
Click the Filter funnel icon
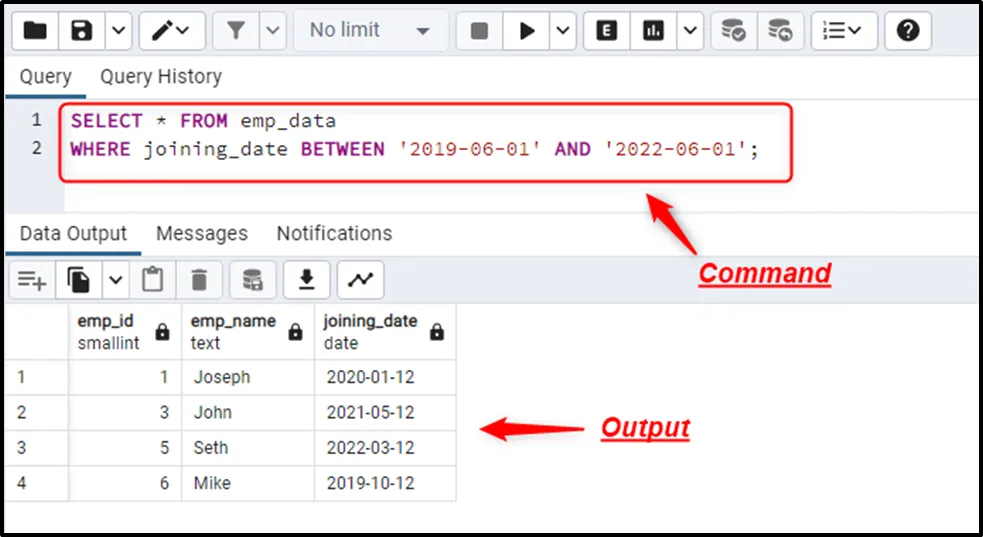[x=236, y=31]
